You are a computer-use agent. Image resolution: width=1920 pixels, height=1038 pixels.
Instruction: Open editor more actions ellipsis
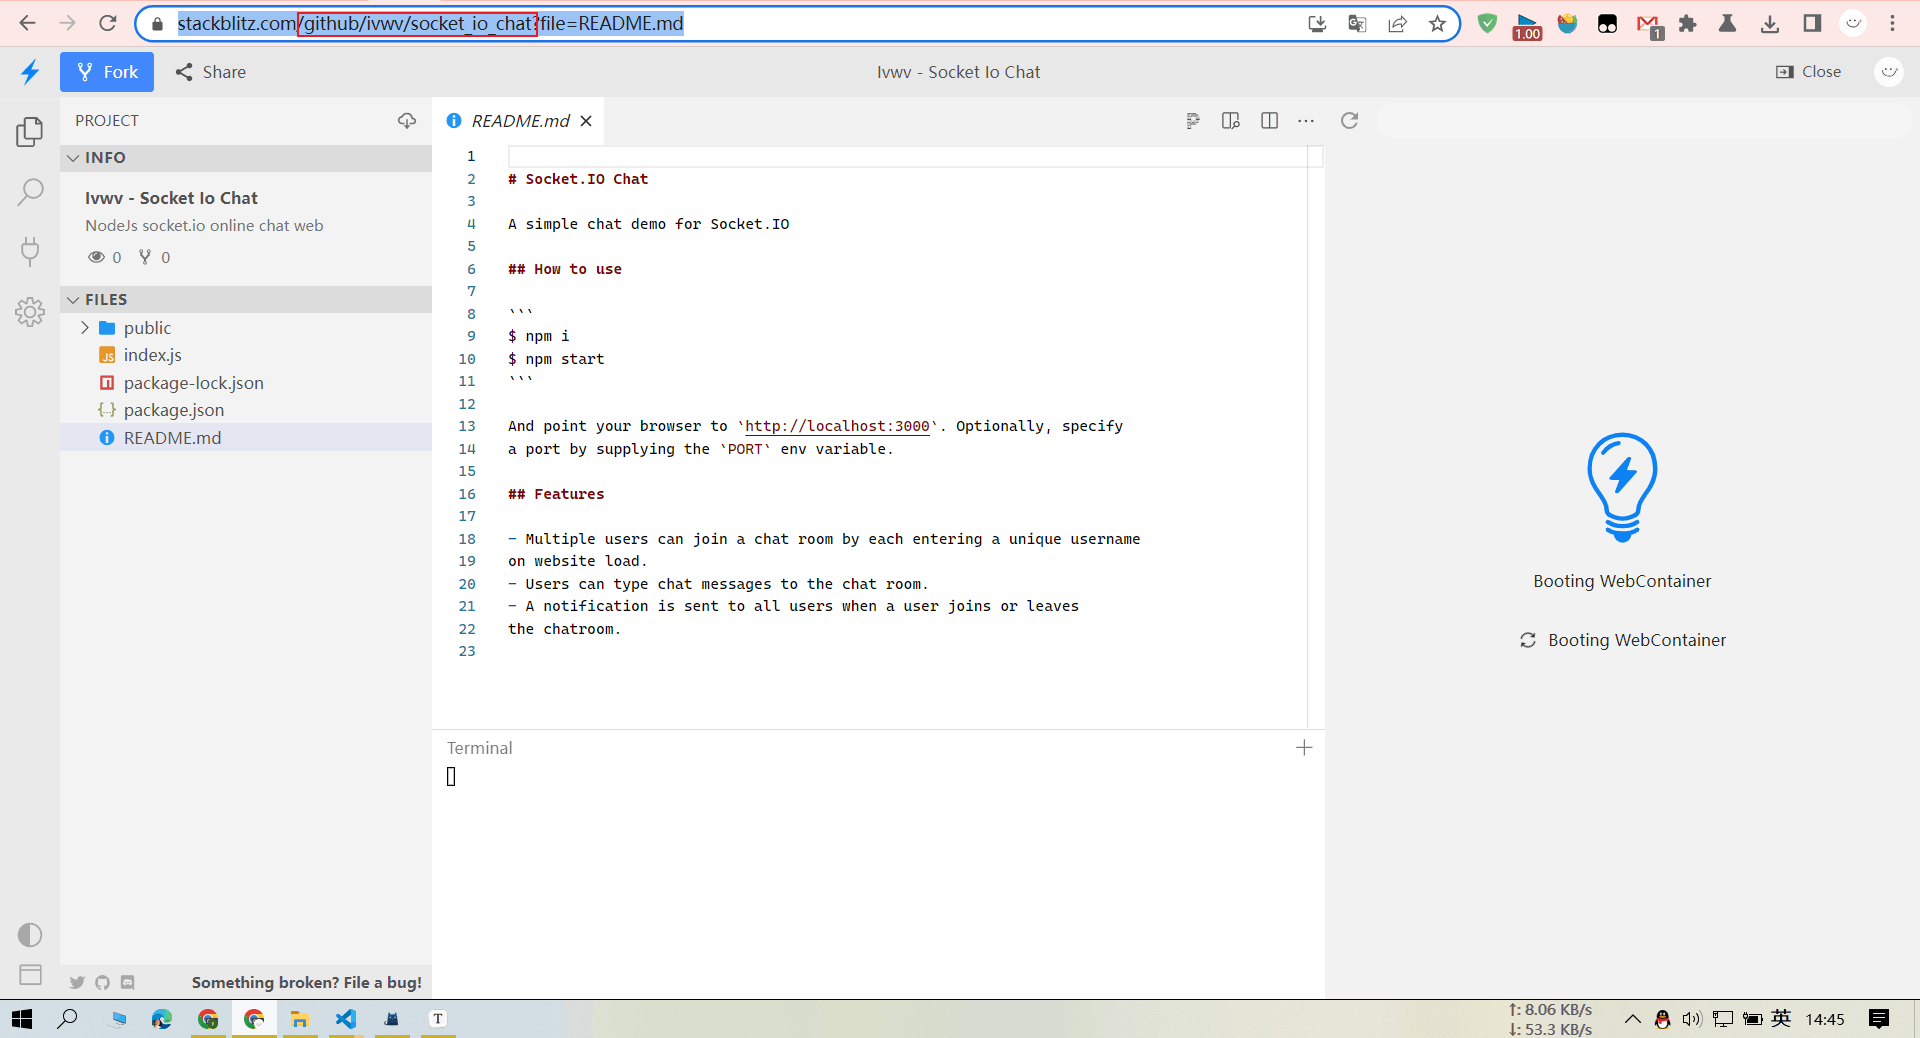[x=1306, y=121]
